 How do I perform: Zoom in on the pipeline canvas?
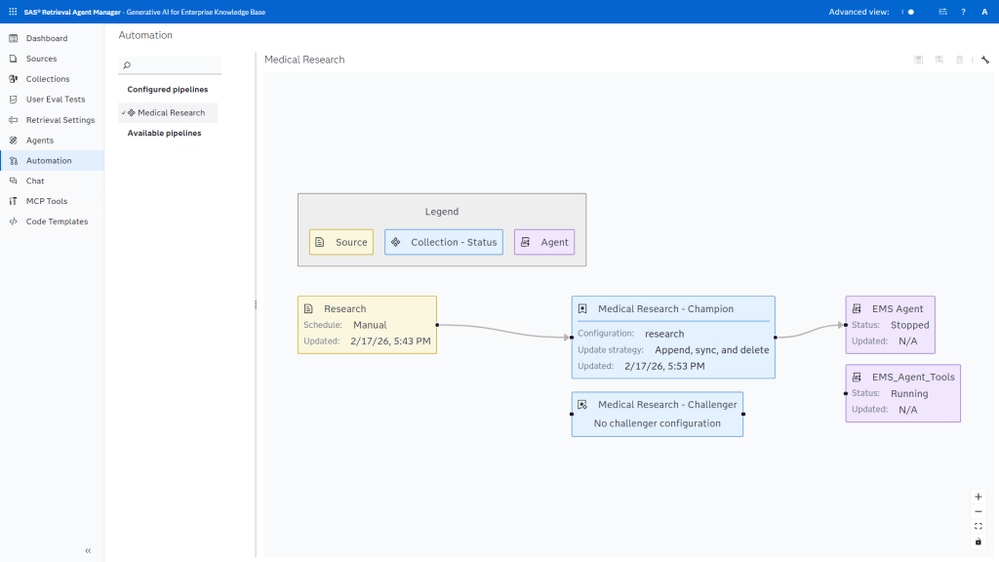click(978, 496)
